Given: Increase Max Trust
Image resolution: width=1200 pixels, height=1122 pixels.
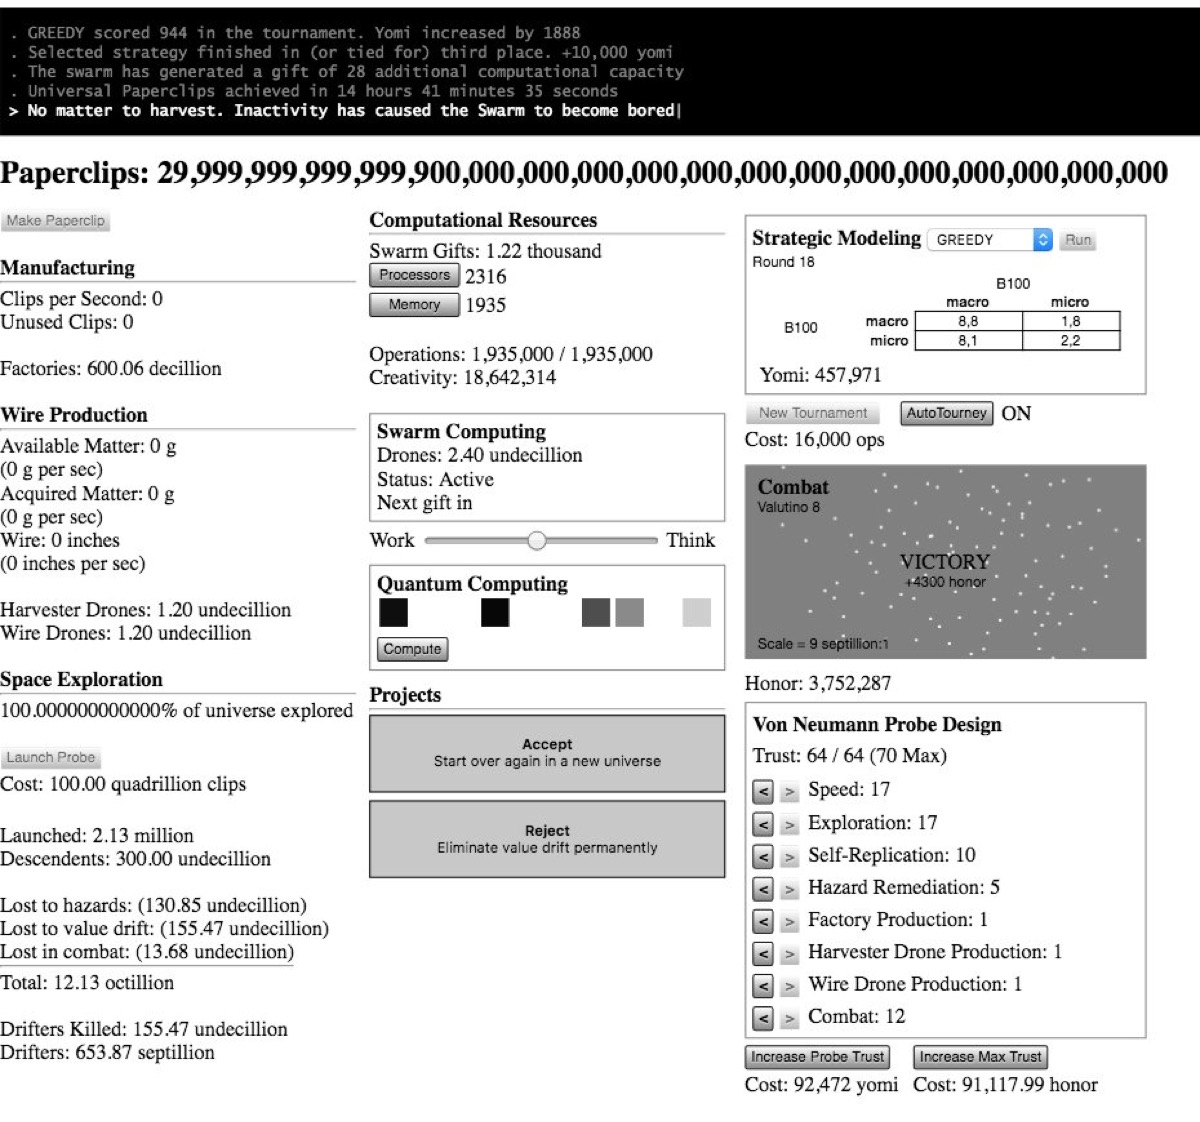Looking at the screenshot, I should [980, 1057].
